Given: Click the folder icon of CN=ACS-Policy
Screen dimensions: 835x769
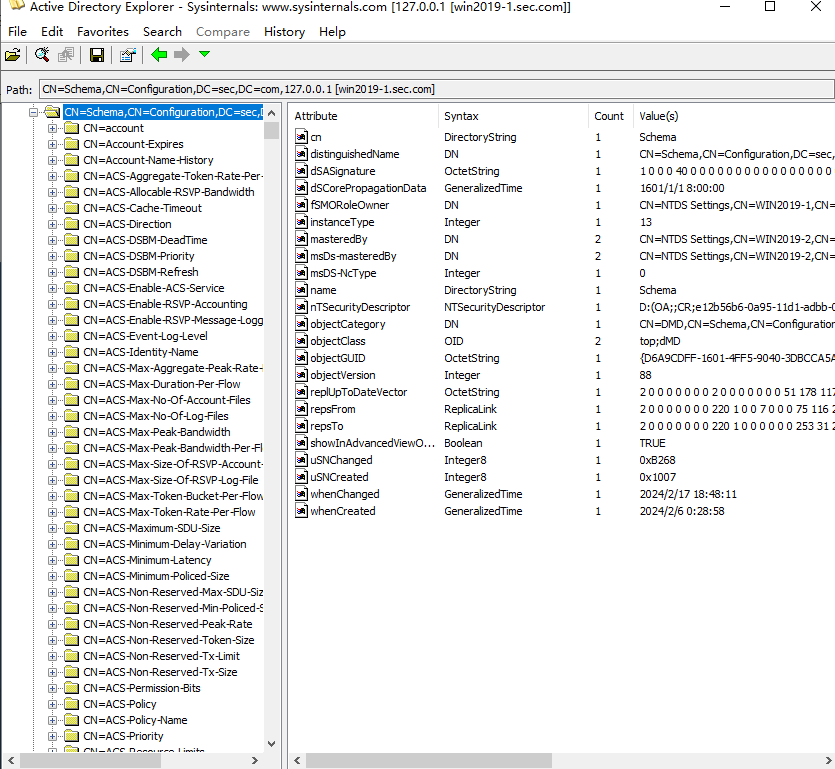Looking at the screenshot, I should [71, 704].
